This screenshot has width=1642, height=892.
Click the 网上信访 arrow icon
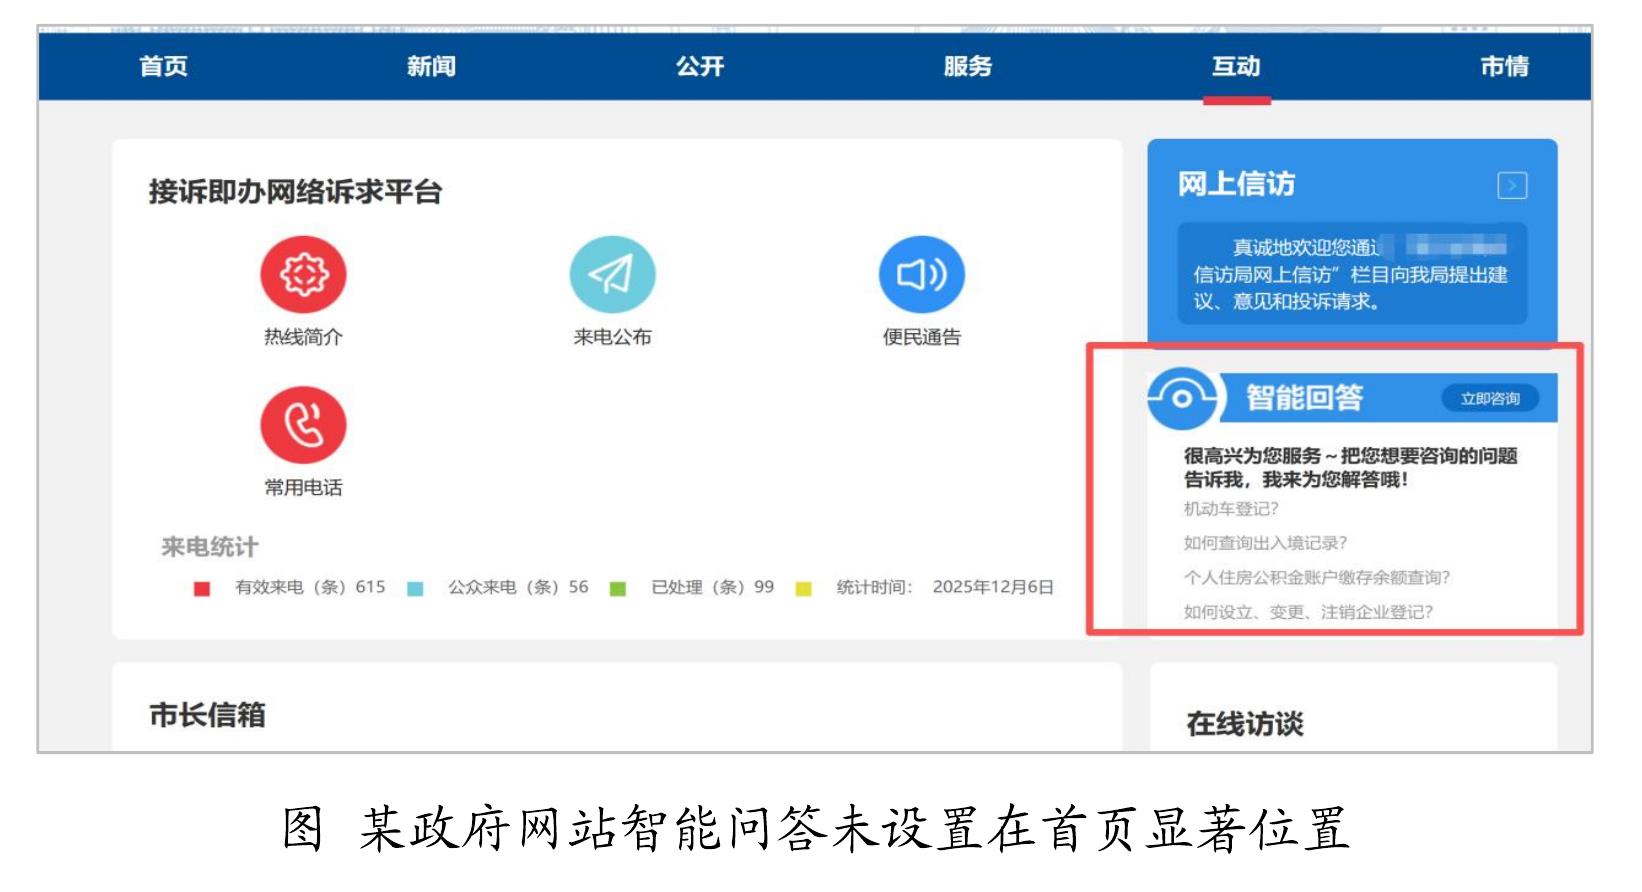coord(1512,185)
